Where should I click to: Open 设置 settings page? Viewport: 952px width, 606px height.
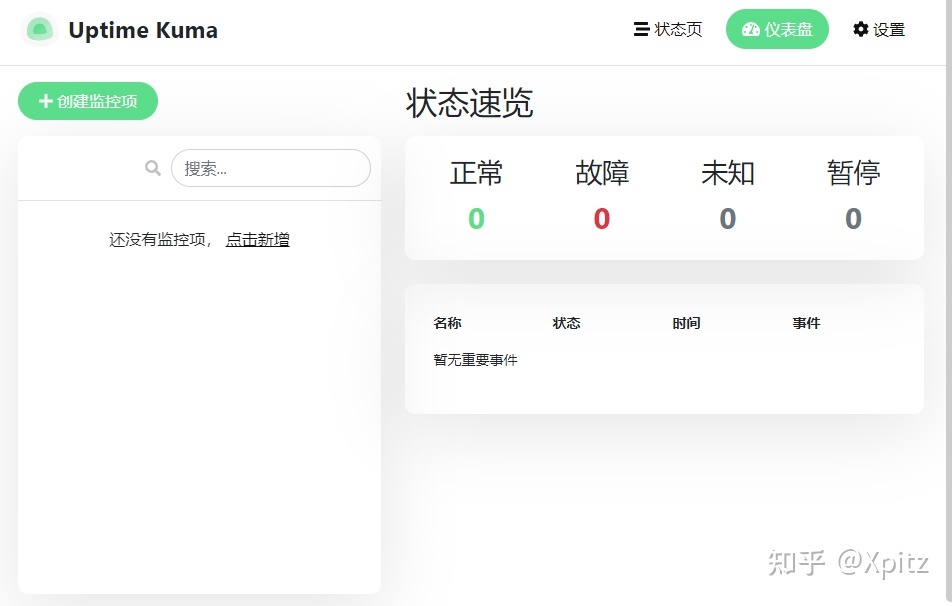click(x=879, y=29)
